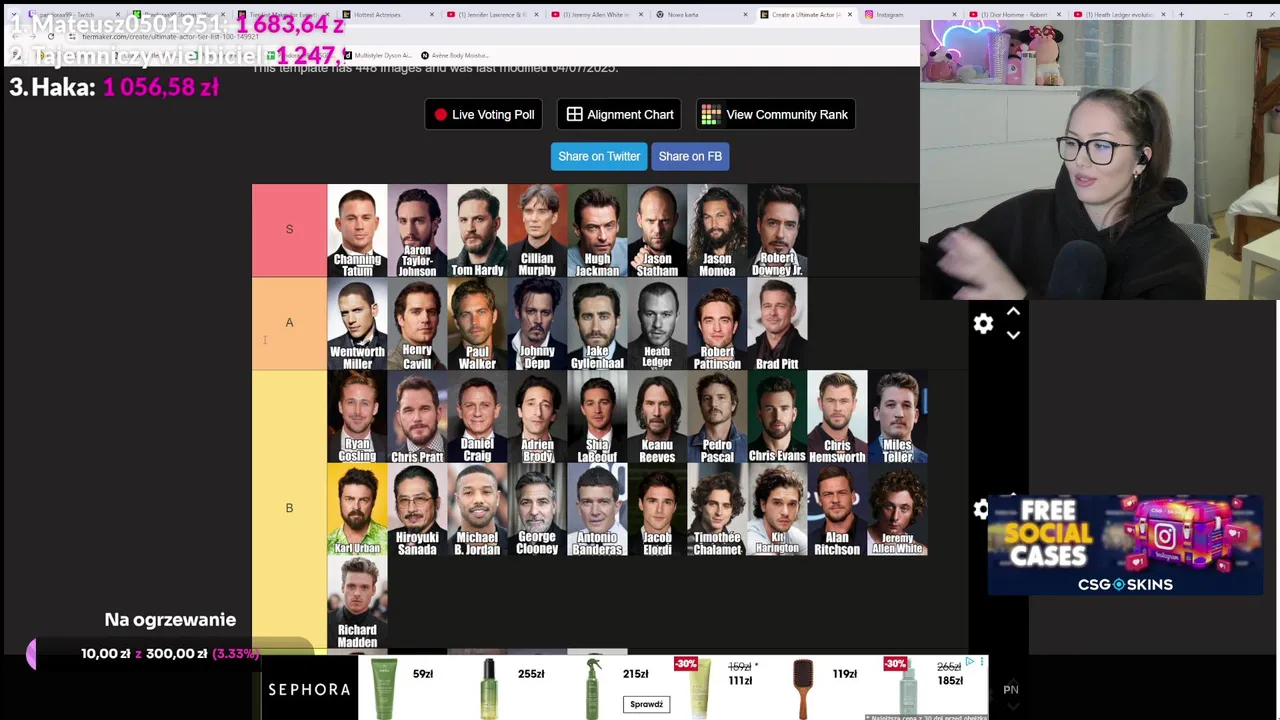Select Adrien Brody image
Viewport: 1280px width, 720px height.
pyautogui.click(x=537, y=417)
